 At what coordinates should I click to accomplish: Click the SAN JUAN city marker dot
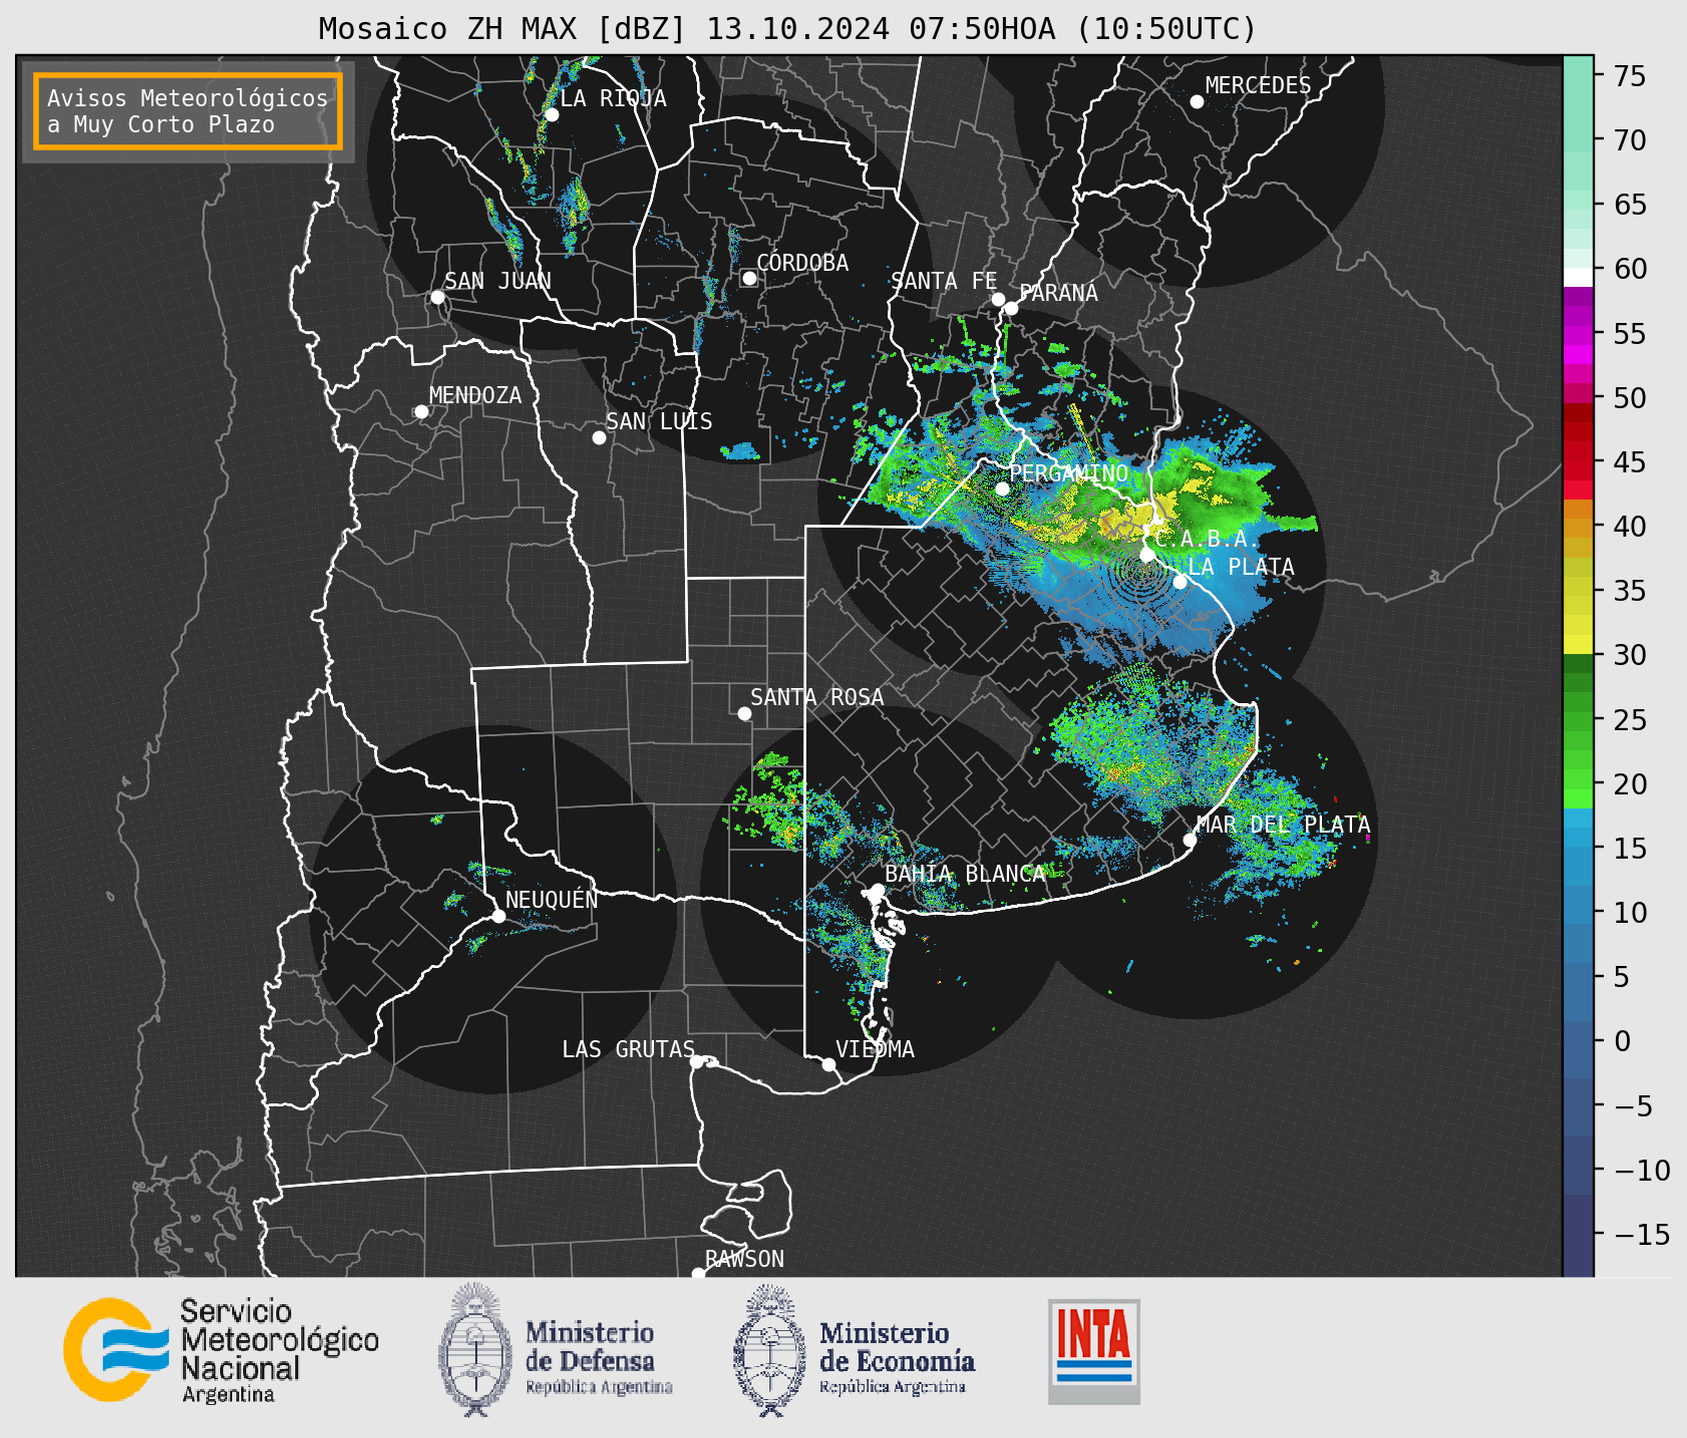pos(437,297)
